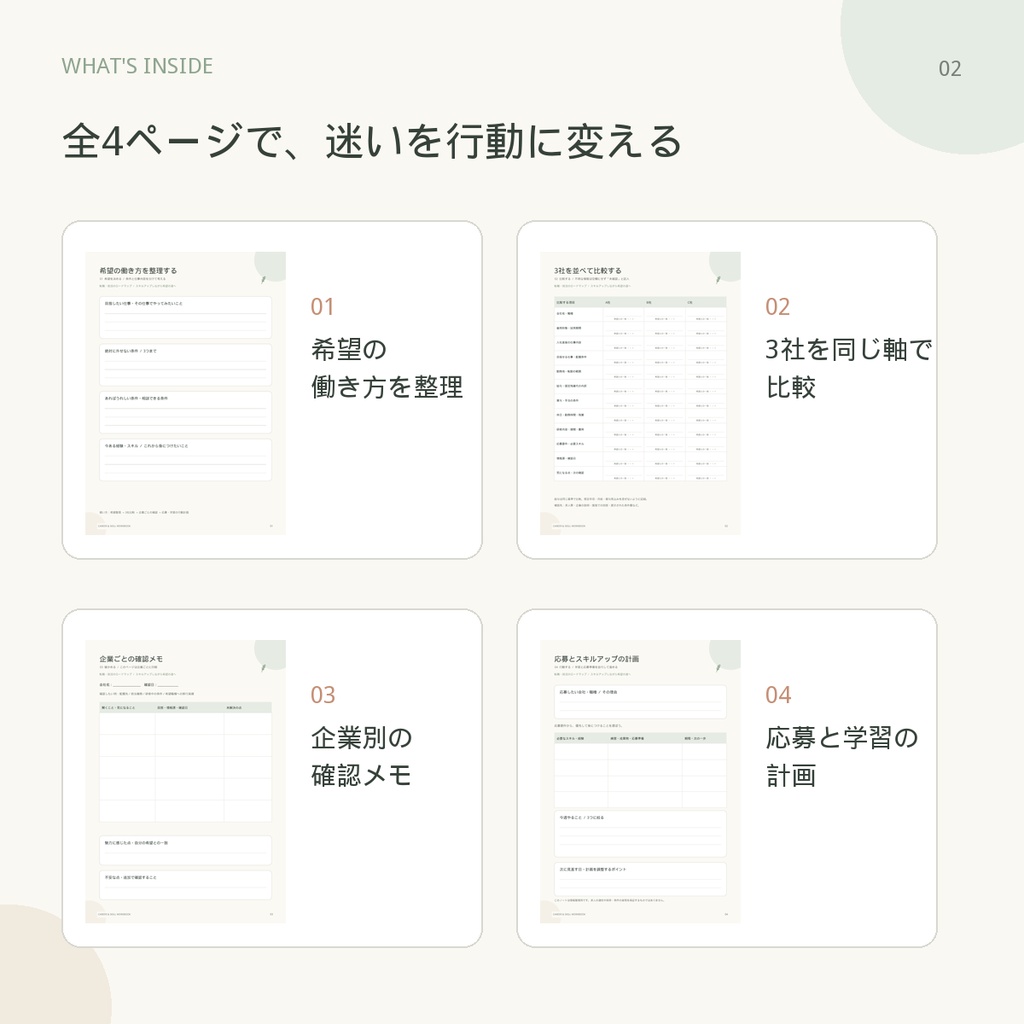Click the number 01 beside the first card
The image size is (1024, 1024).
323,307
